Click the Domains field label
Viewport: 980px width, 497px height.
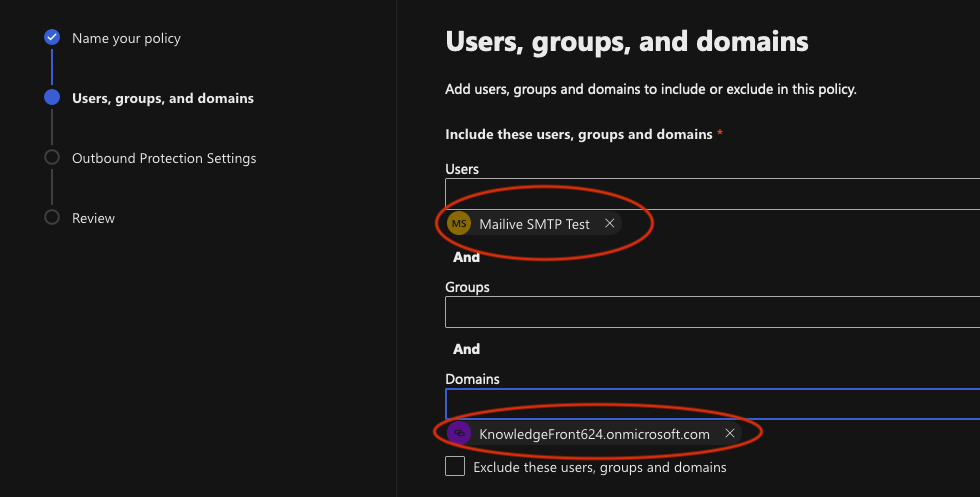(x=472, y=379)
